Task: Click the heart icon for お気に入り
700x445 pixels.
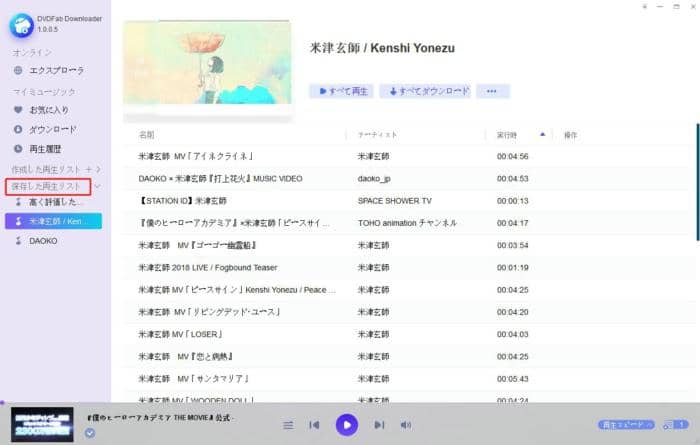Action: pyautogui.click(x=18, y=109)
